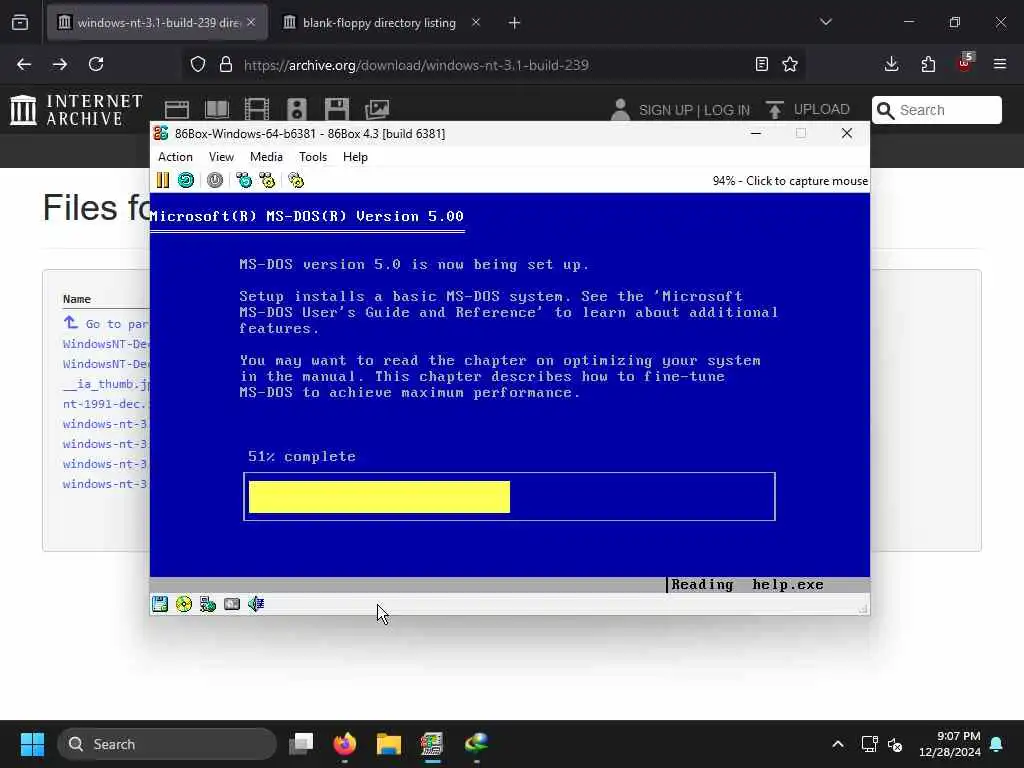The width and height of the screenshot is (1024, 768).
Task: Open the nt-1991-dec file link
Action: coord(107,404)
